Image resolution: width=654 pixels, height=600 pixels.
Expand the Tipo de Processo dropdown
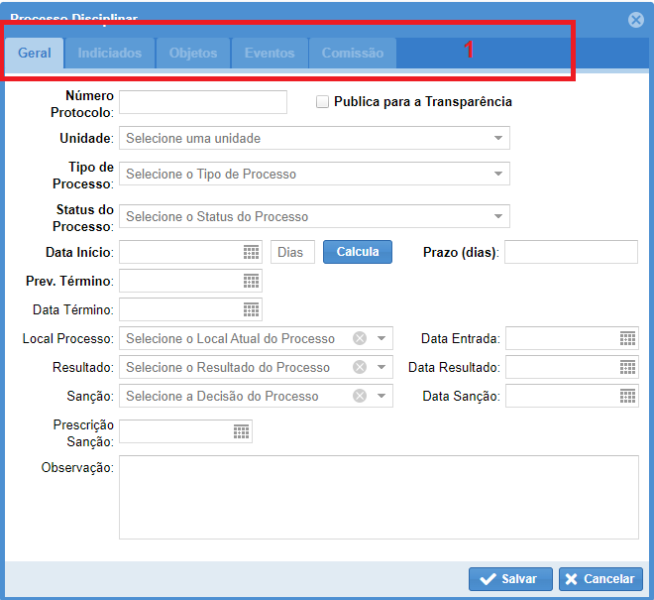[x=498, y=174]
